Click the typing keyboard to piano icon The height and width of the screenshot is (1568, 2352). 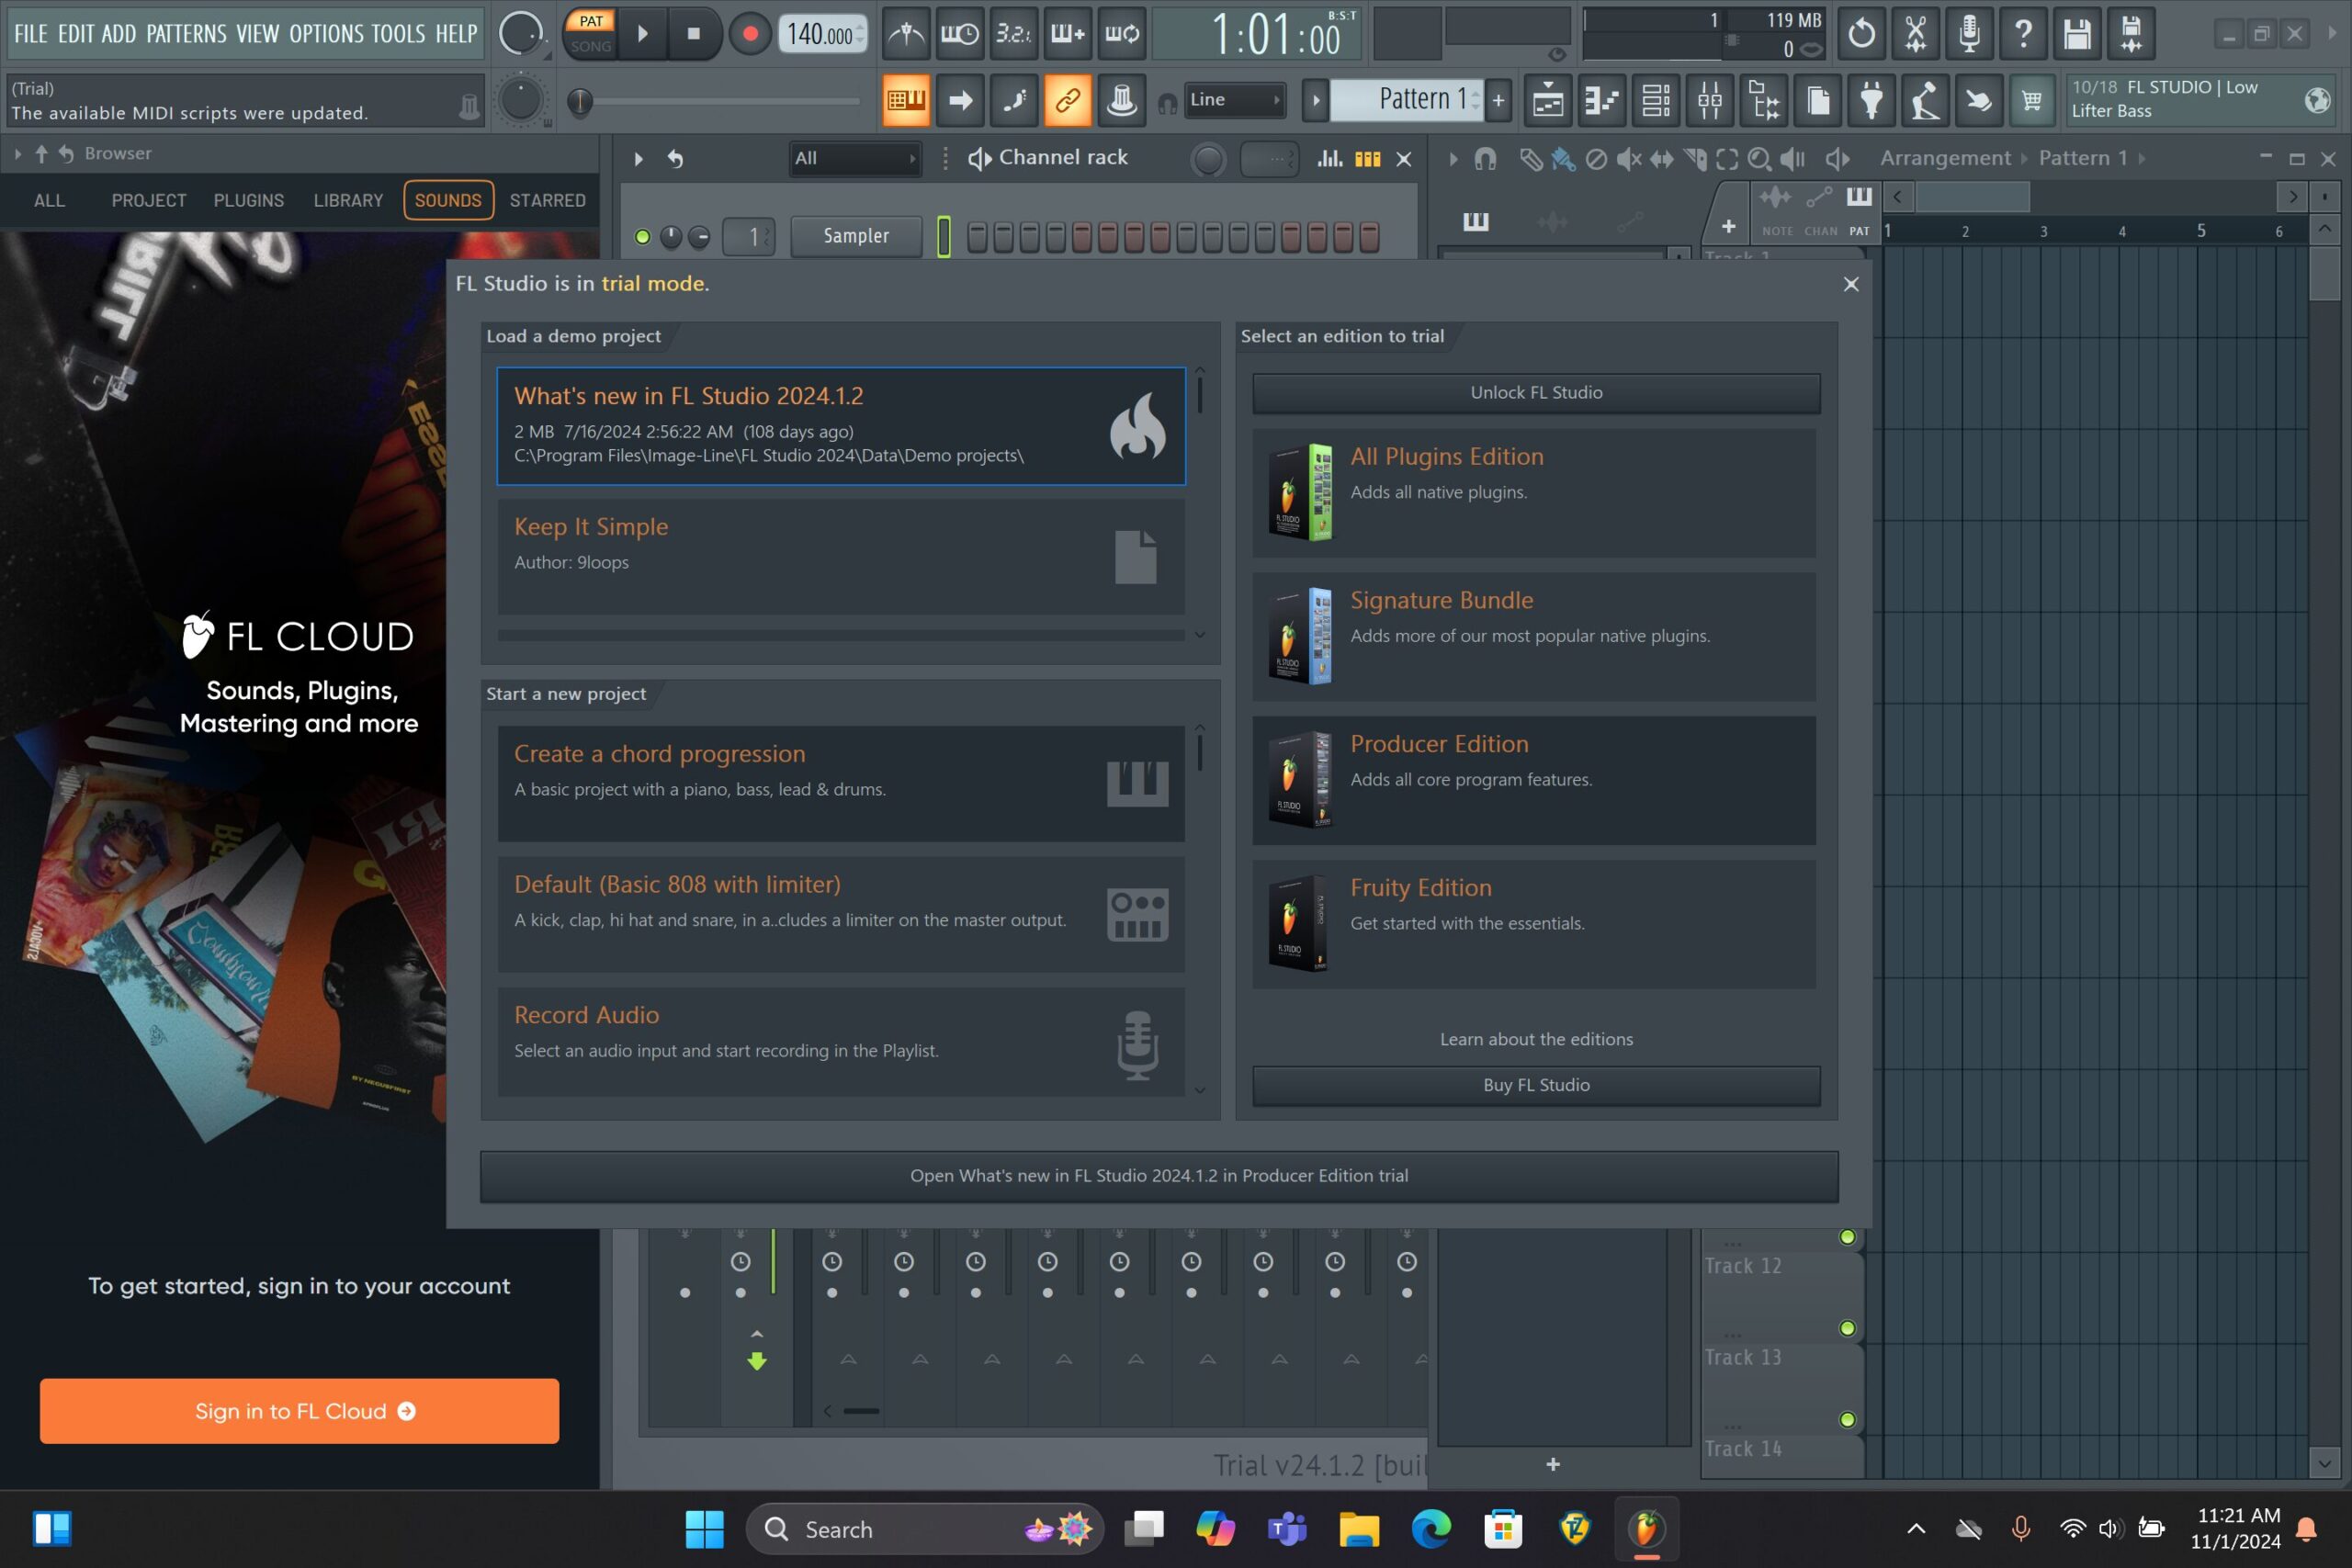906,100
